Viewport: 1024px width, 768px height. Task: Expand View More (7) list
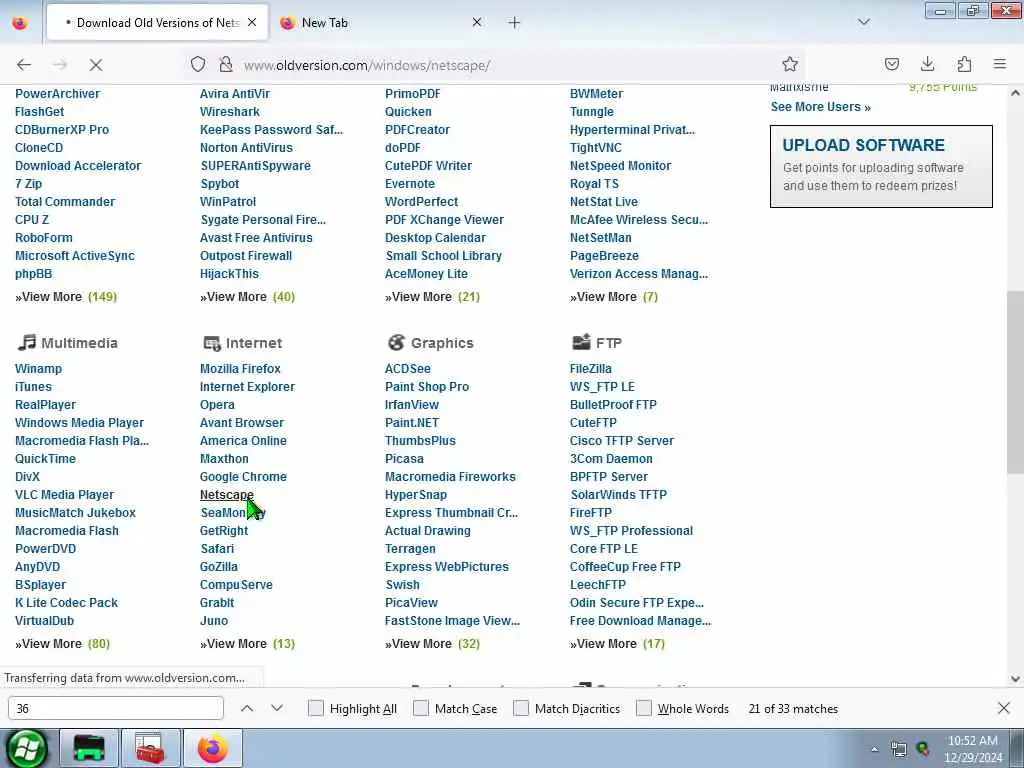pyautogui.click(x=614, y=296)
